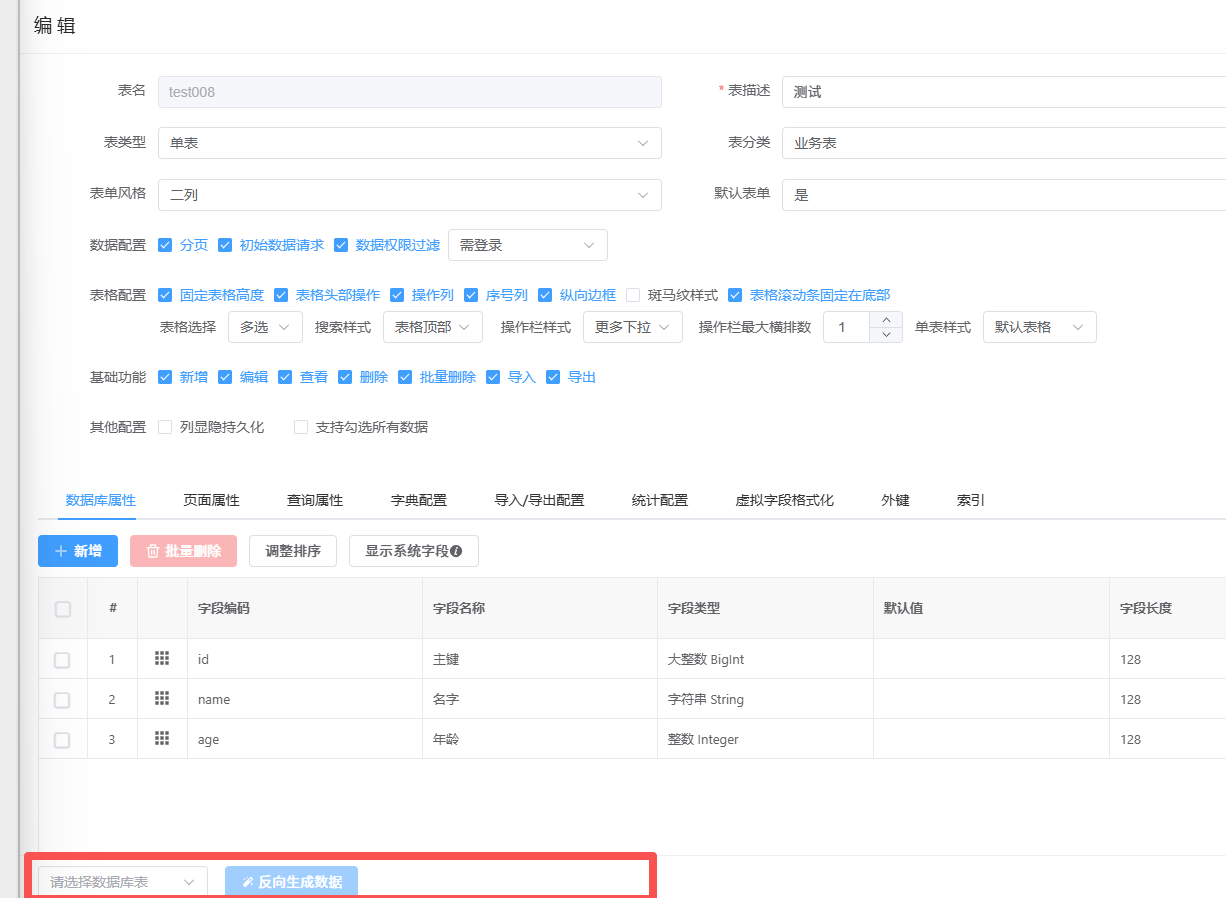Click the drag handle icon for age row
This screenshot has width=1226, height=898.
162,738
